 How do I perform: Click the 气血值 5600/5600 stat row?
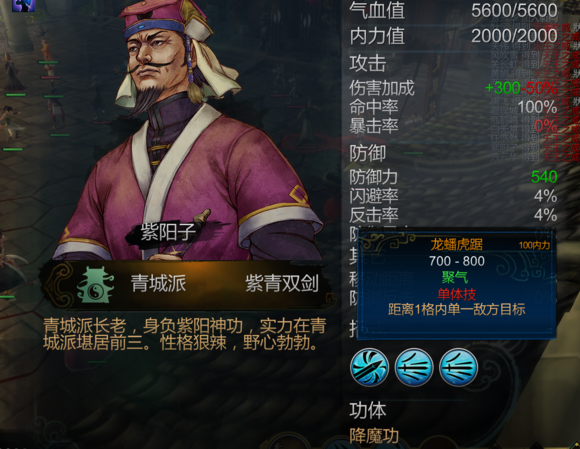pos(453,10)
